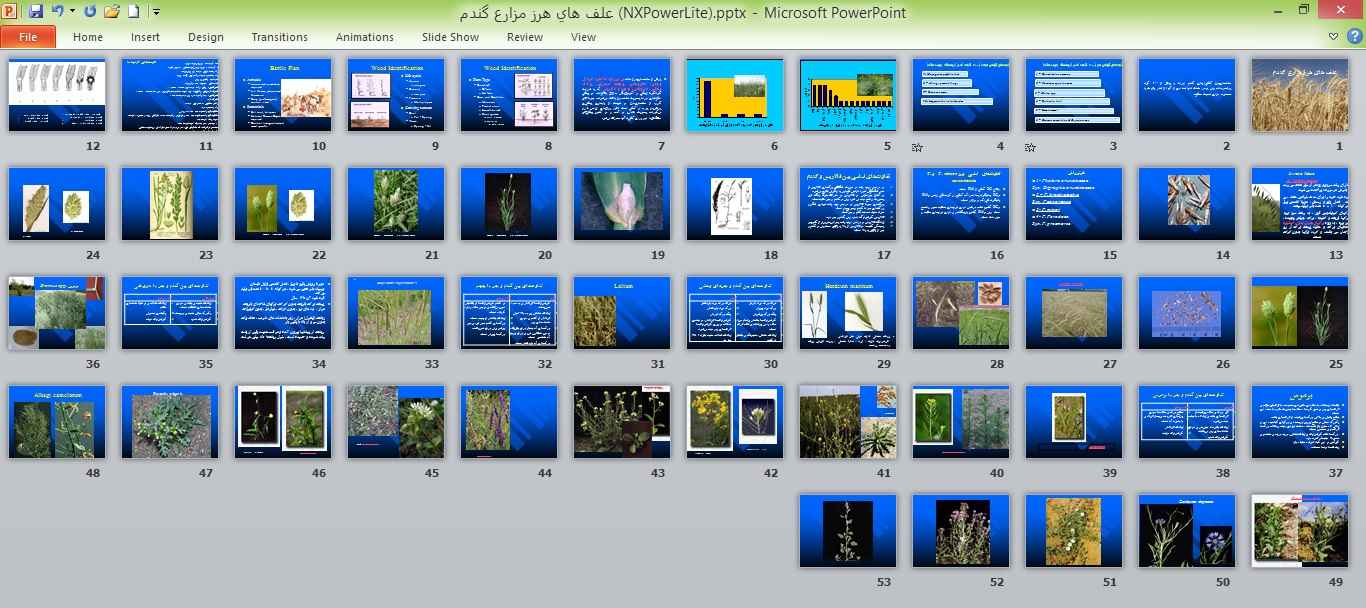This screenshot has width=1366, height=608.
Task: Open the Slide Show tab
Action: 450,37
